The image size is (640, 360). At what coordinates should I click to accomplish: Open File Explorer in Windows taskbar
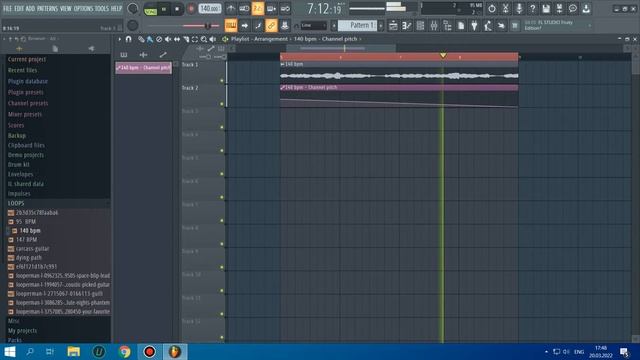74,351
